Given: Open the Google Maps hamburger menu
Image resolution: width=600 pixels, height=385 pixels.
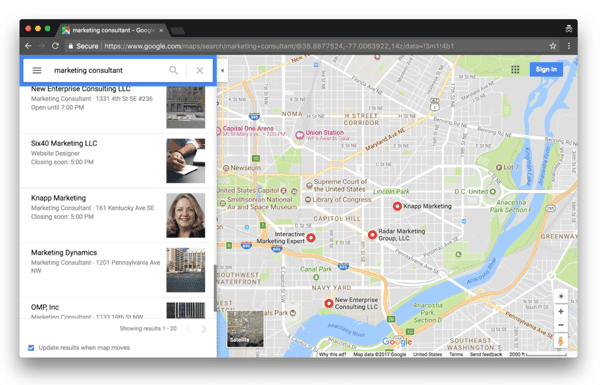Looking at the screenshot, I should [37, 70].
